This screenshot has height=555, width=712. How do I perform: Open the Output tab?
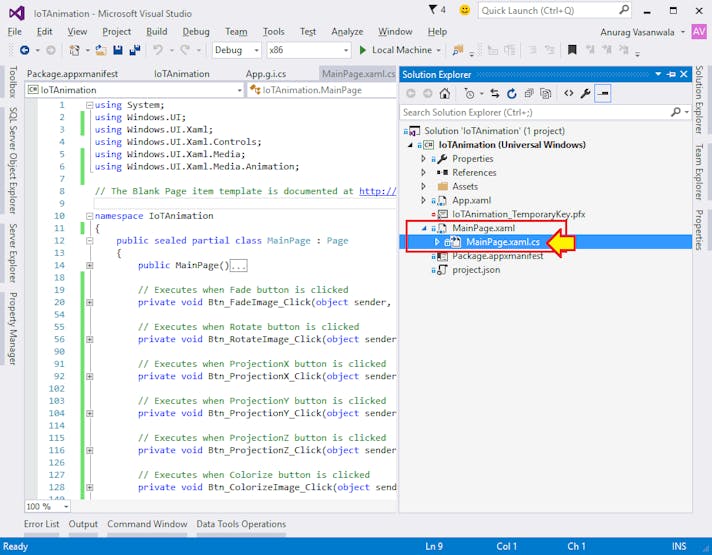[x=83, y=524]
